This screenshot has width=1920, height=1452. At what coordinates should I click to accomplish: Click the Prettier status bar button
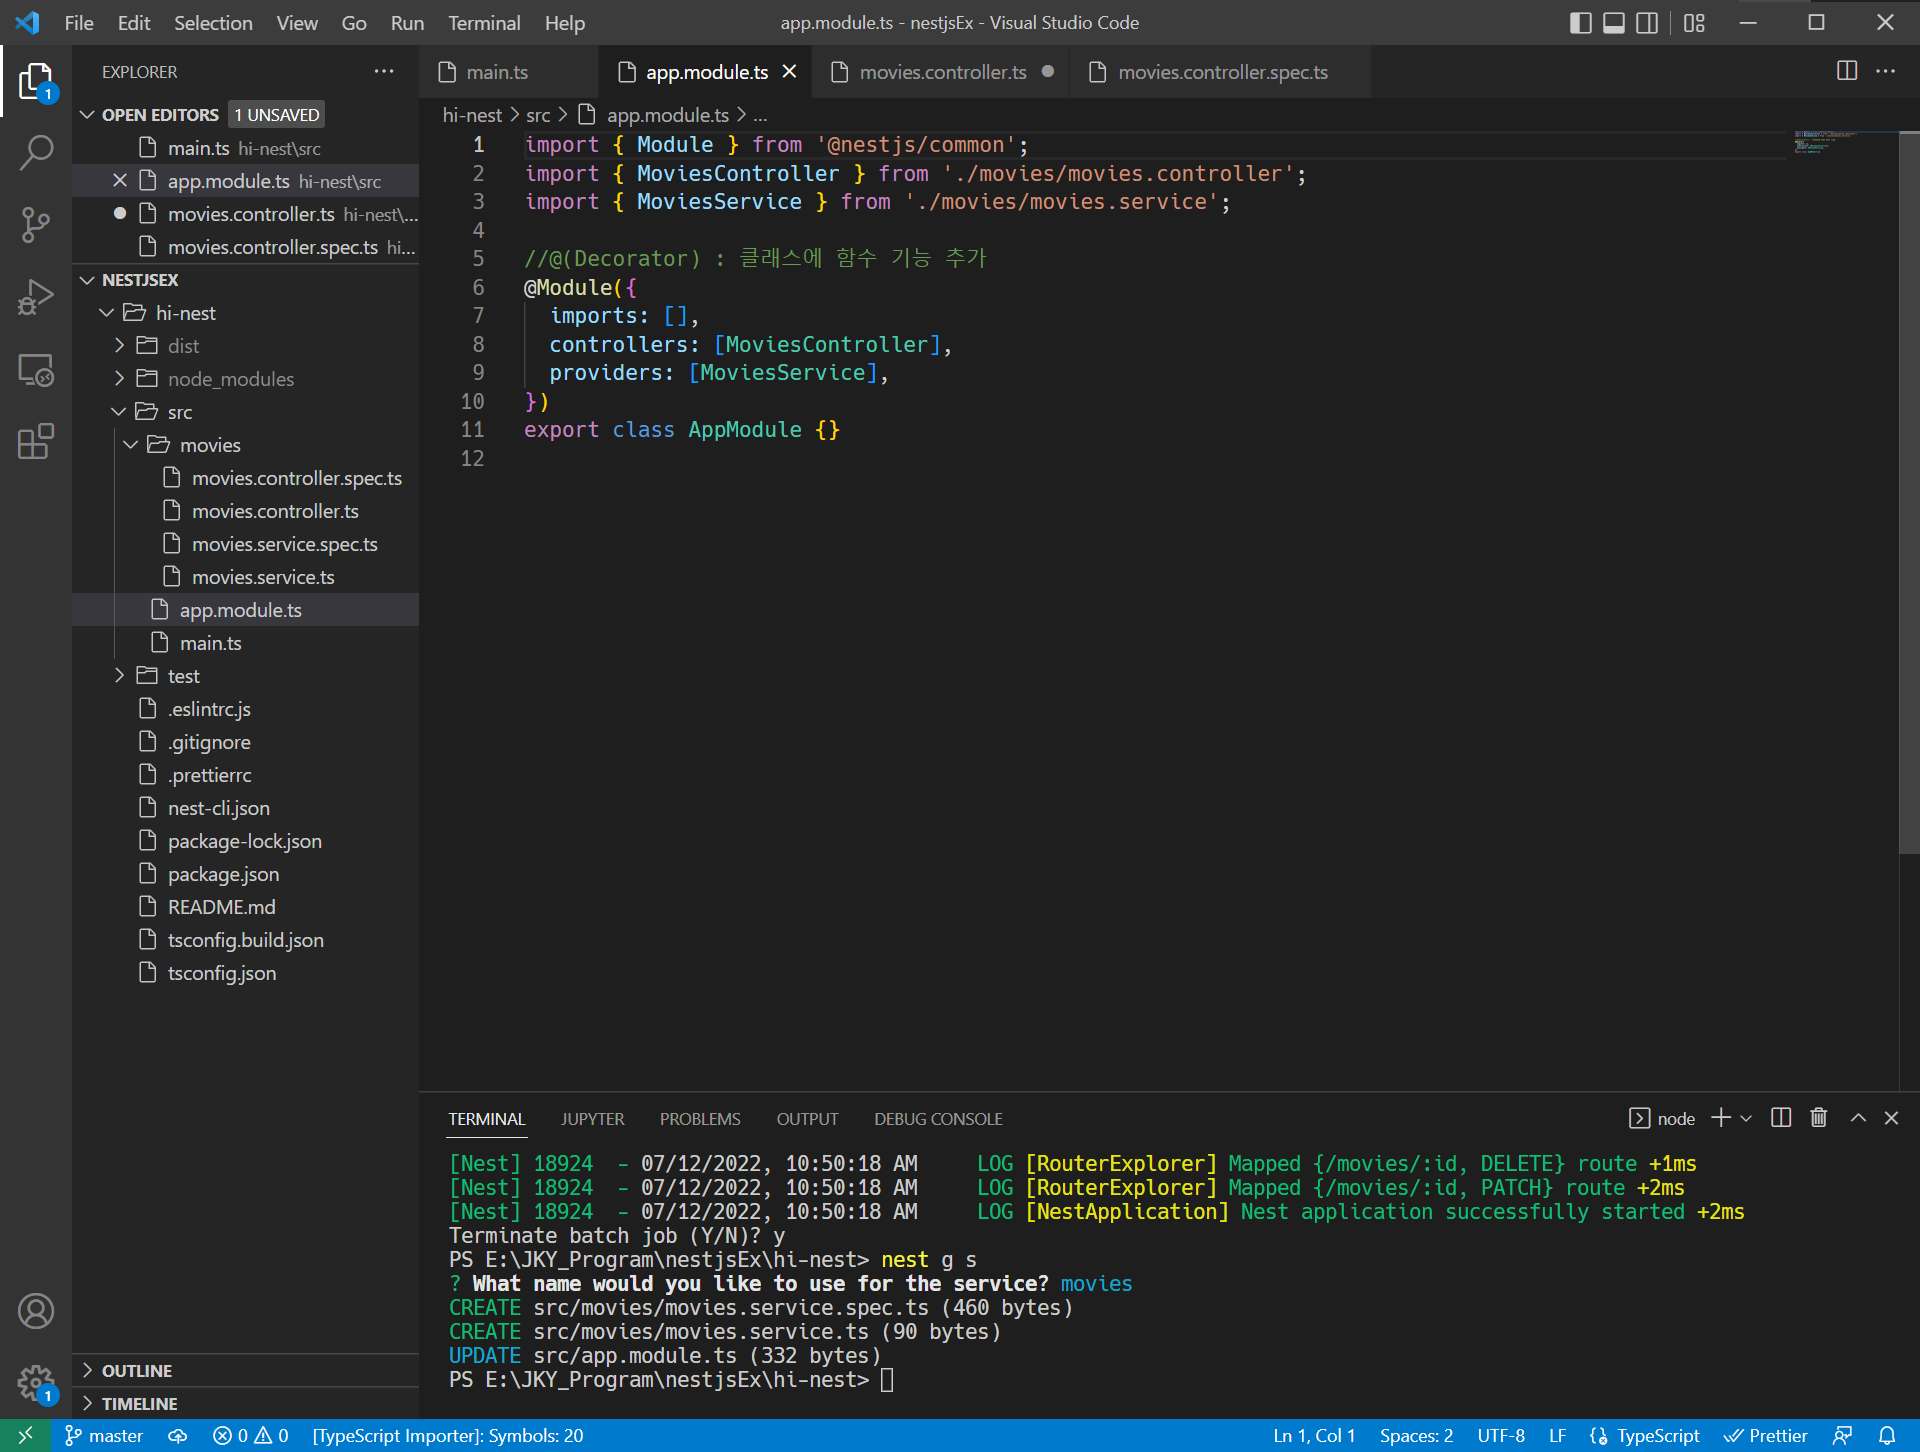(1766, 1436)
